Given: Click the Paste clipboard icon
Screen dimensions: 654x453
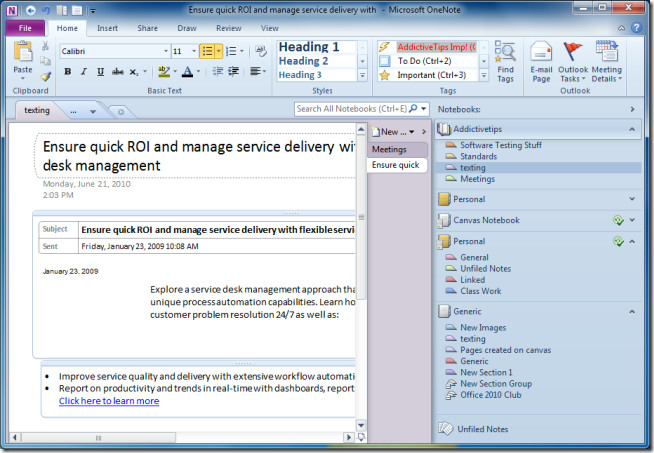Looking at the screenshot, I should coord(23,52).
